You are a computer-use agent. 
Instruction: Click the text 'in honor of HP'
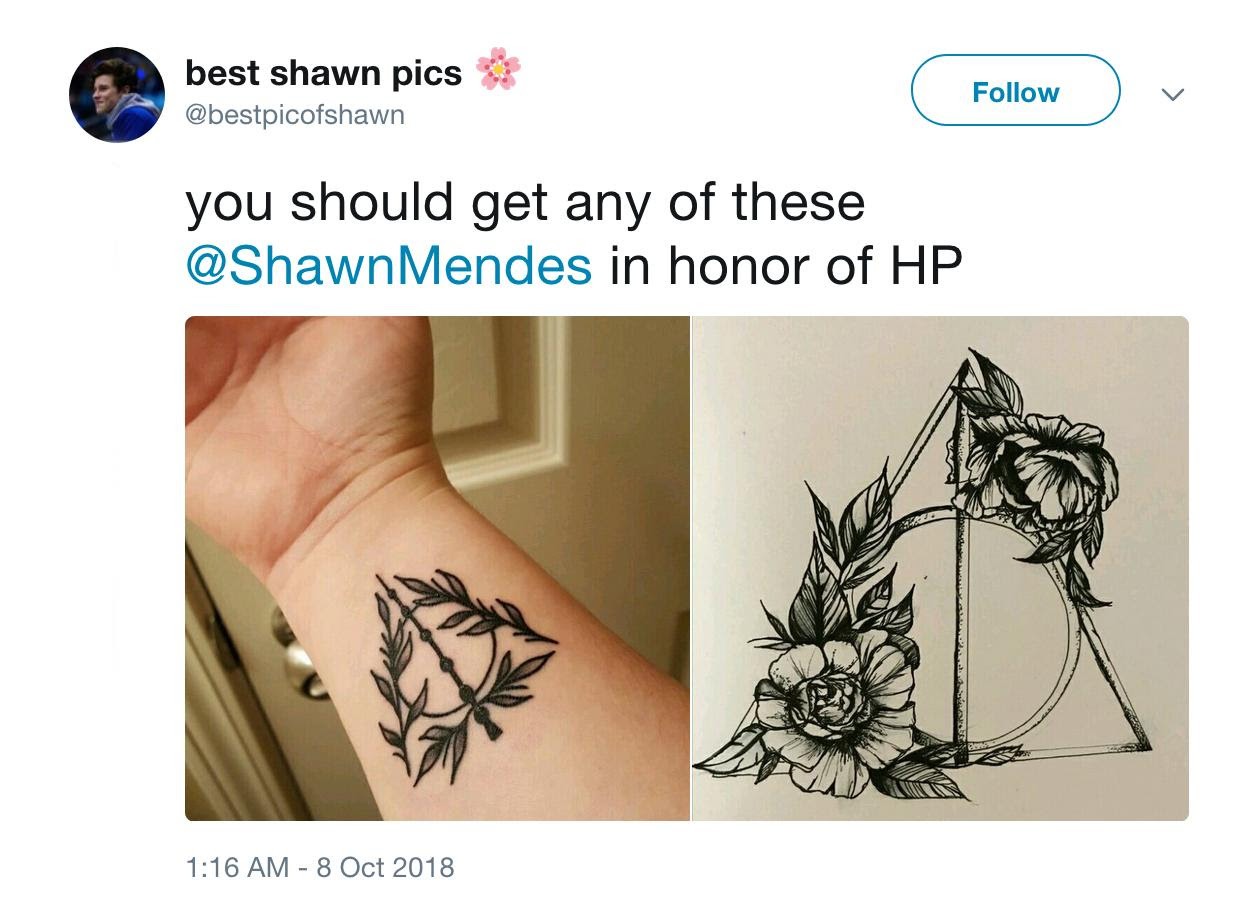pos(785,265)
